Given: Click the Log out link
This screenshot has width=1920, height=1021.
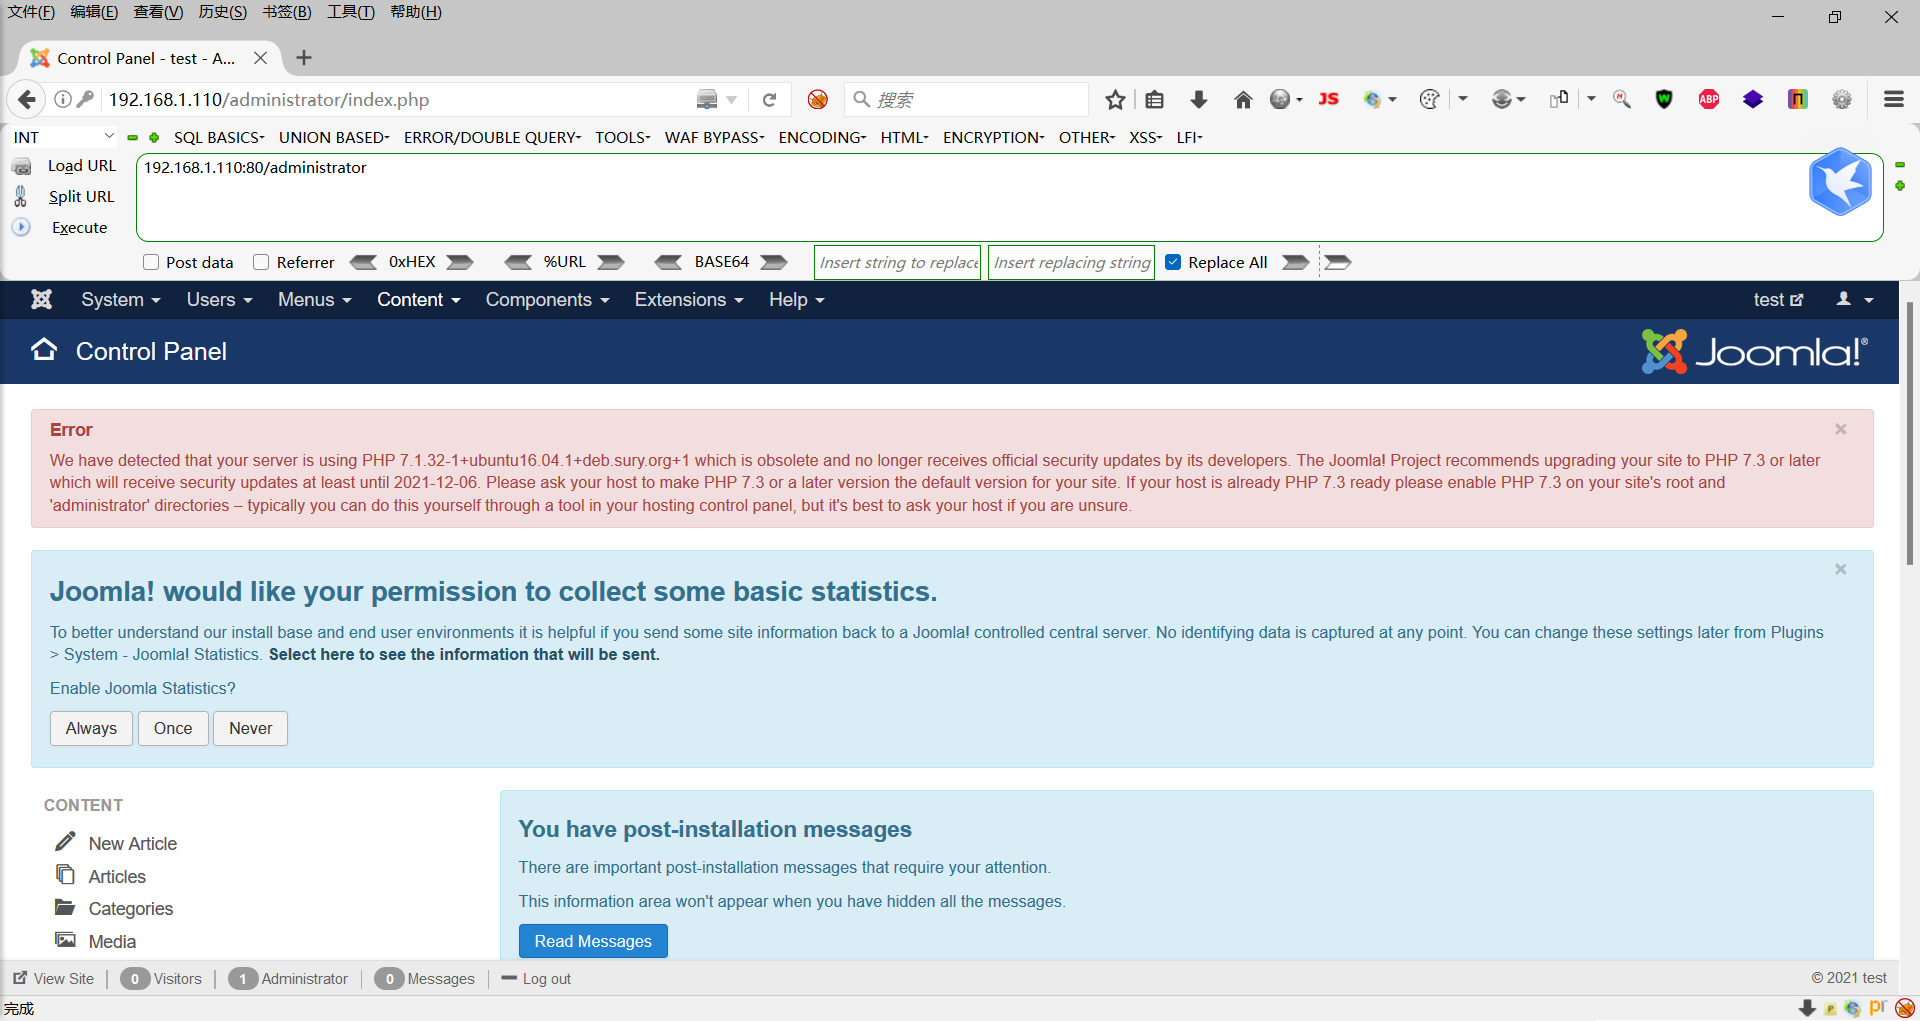Looking at the screenshot, I should [x=536, y=979].
